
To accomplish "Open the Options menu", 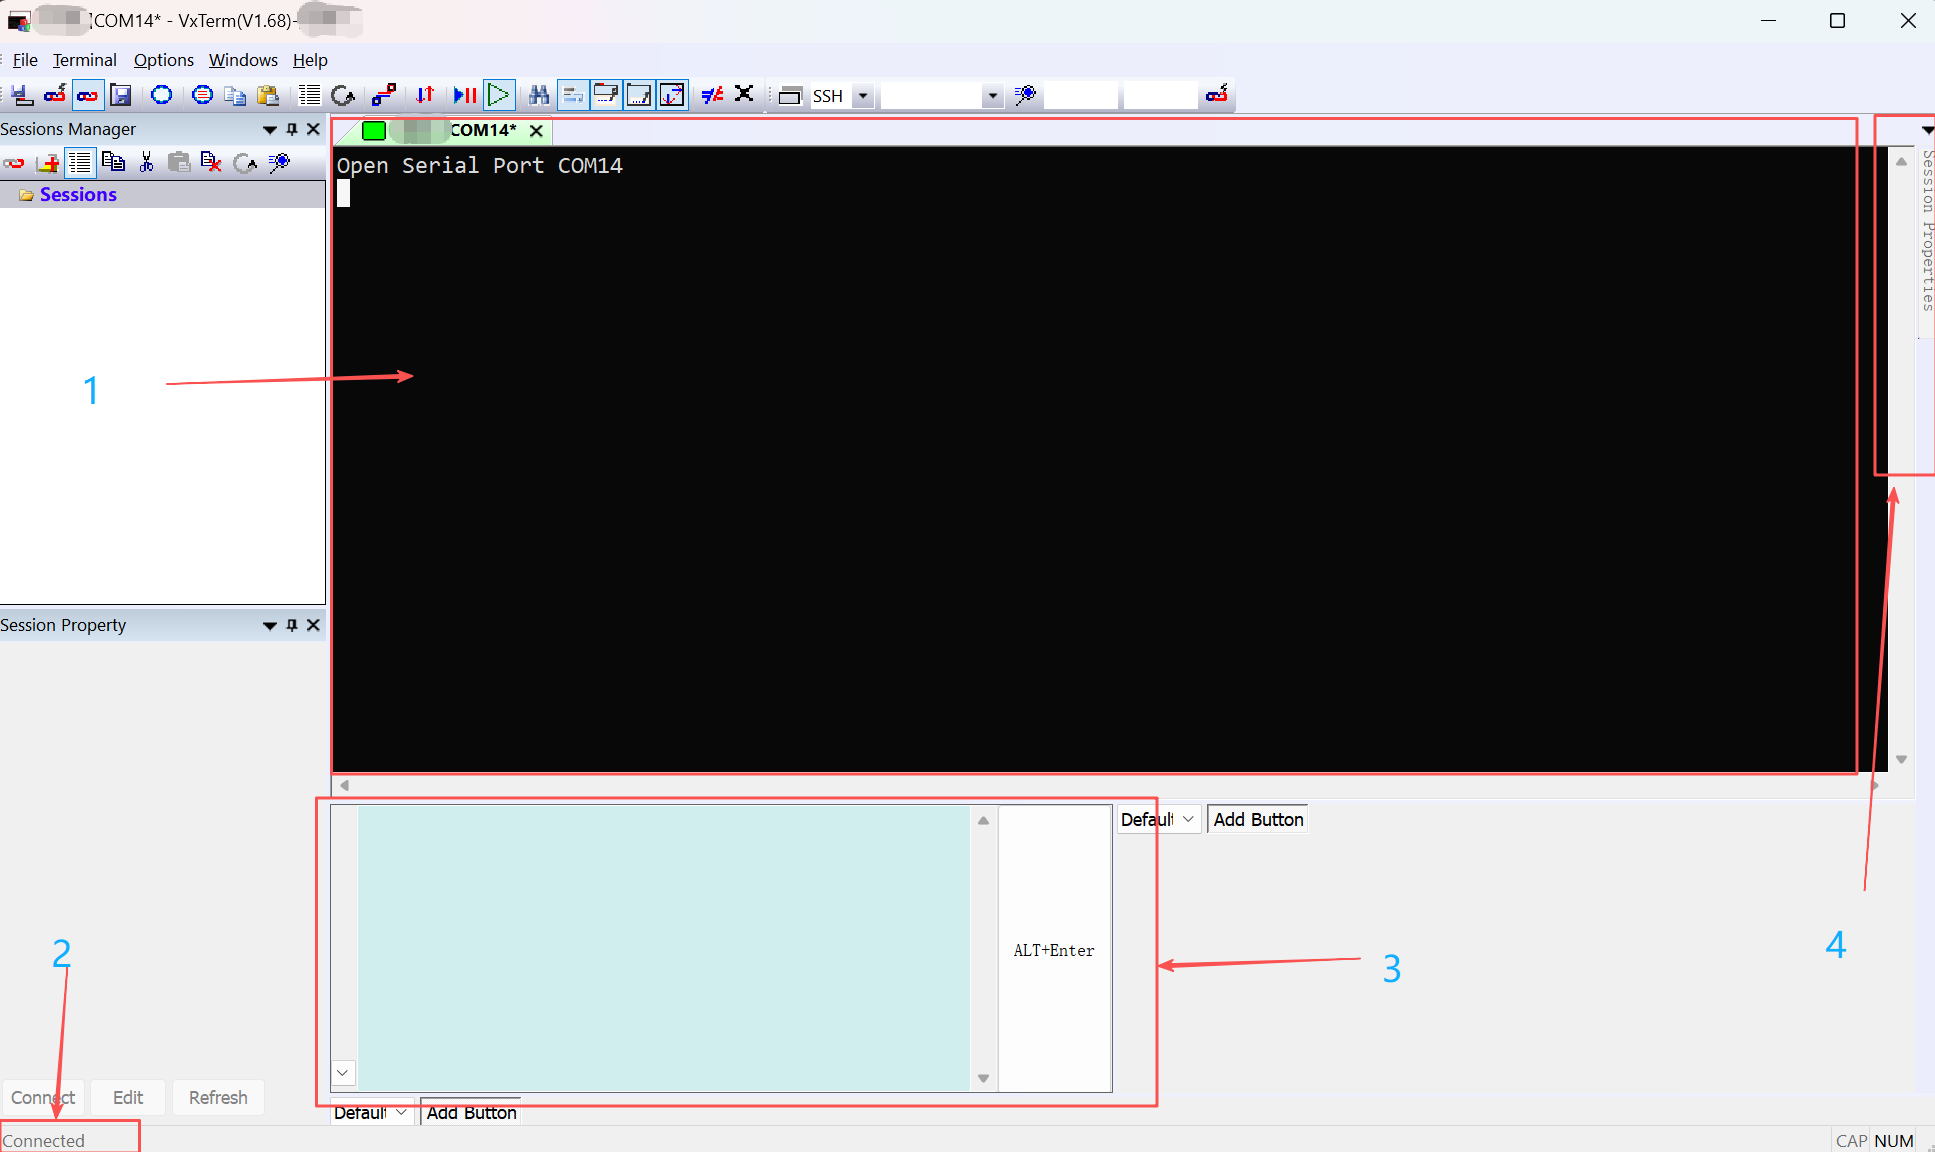I will 163,60.
